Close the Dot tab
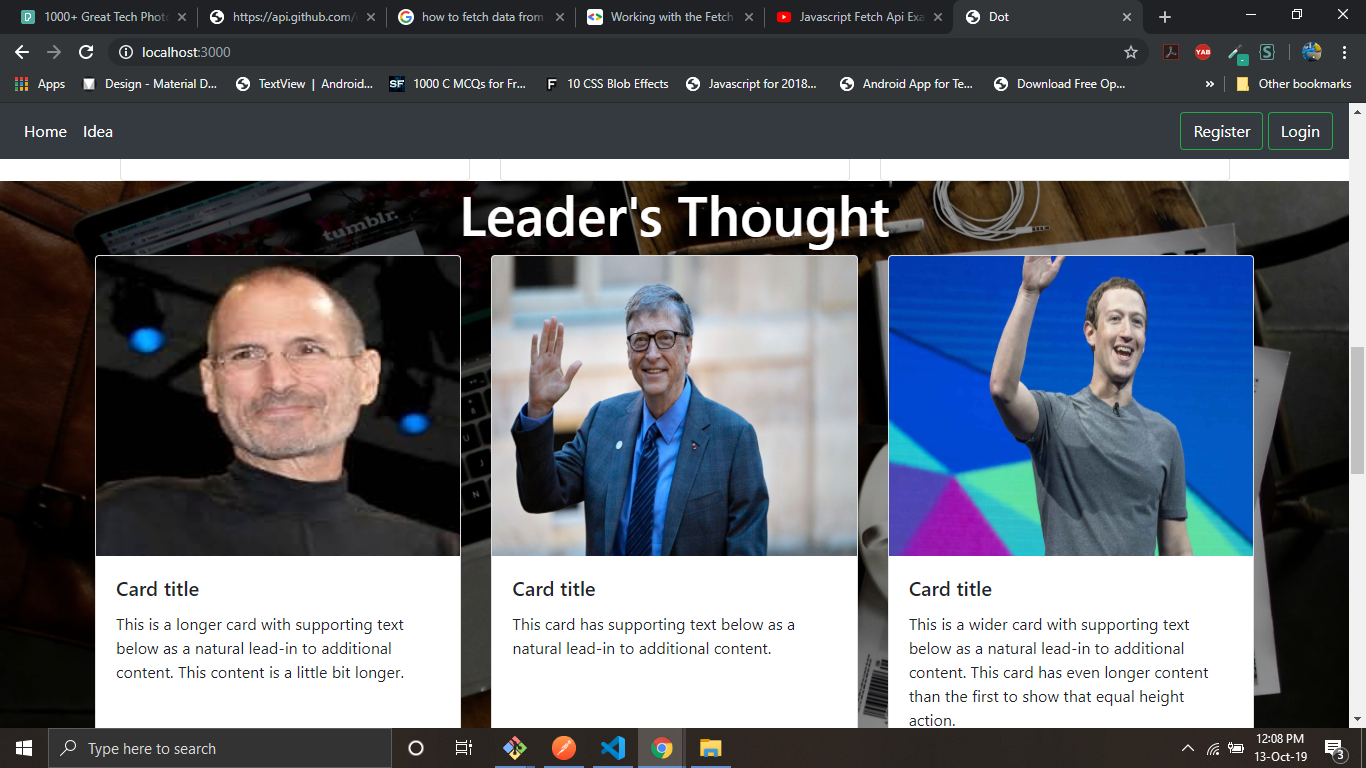Image resolution: width=1366 pixels, height=768 pixels. pos(1127,17)
